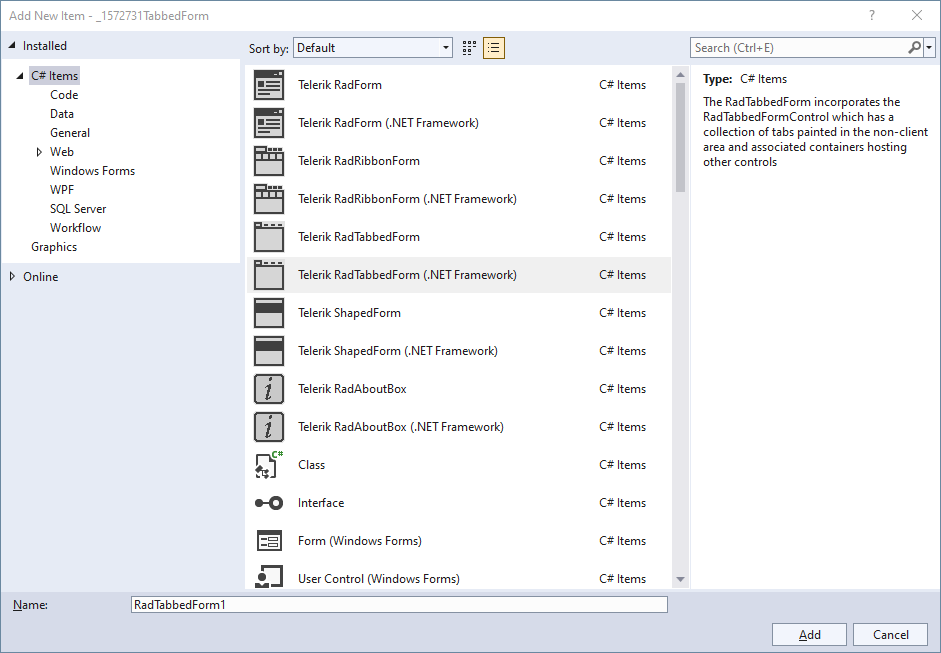
Task: Select the Workflow category
Action: click(x=76, y=228)
